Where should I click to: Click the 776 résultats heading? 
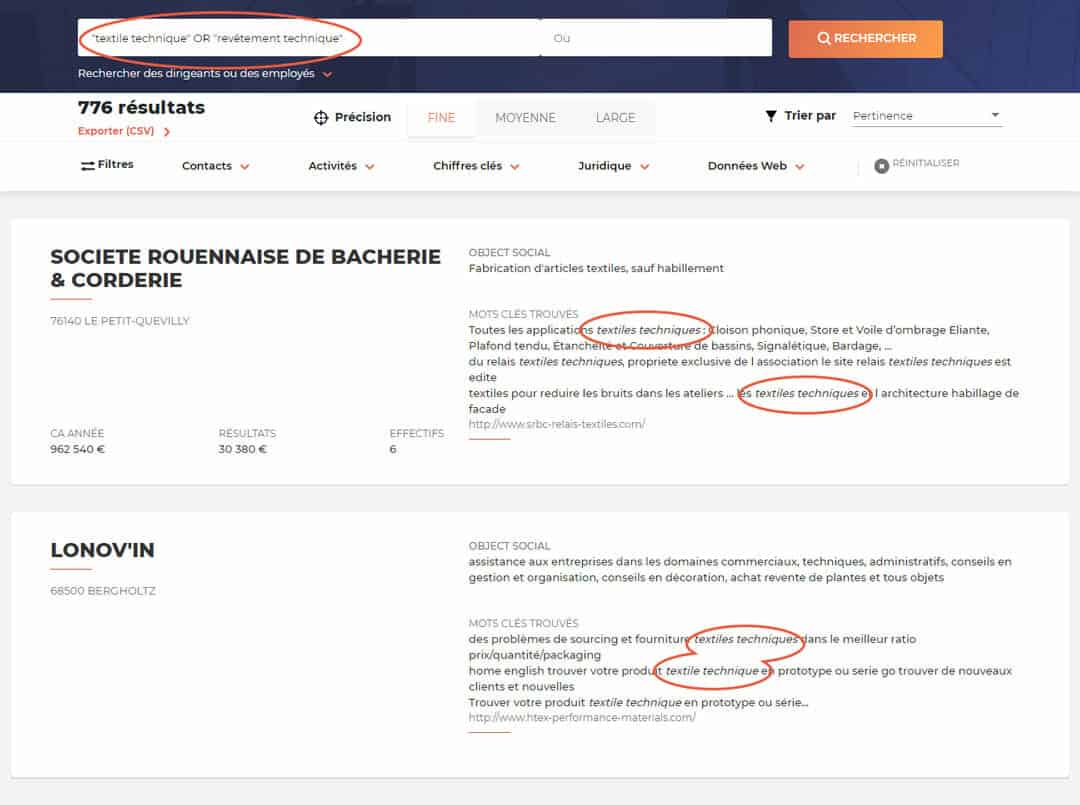(x=141, y=107)
